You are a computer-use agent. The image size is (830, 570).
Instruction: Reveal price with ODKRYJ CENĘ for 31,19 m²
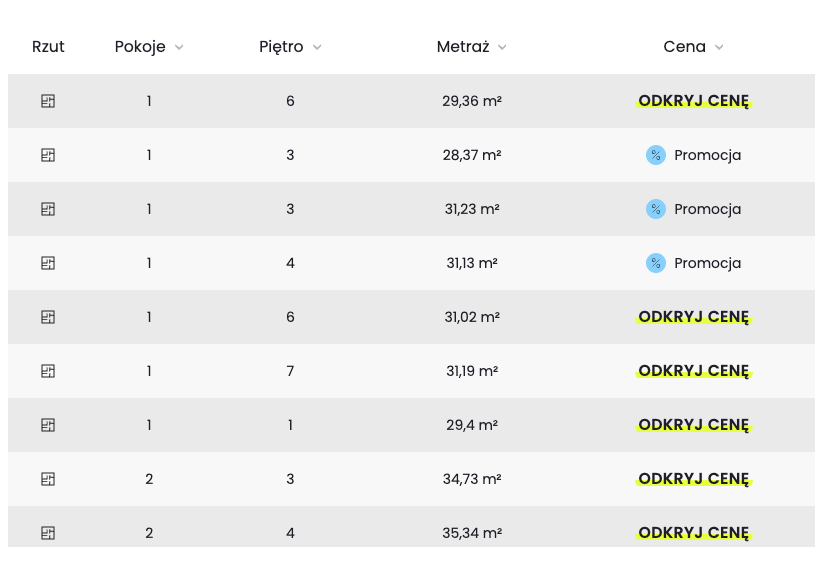pyautogui.click(x=693, y=371)
